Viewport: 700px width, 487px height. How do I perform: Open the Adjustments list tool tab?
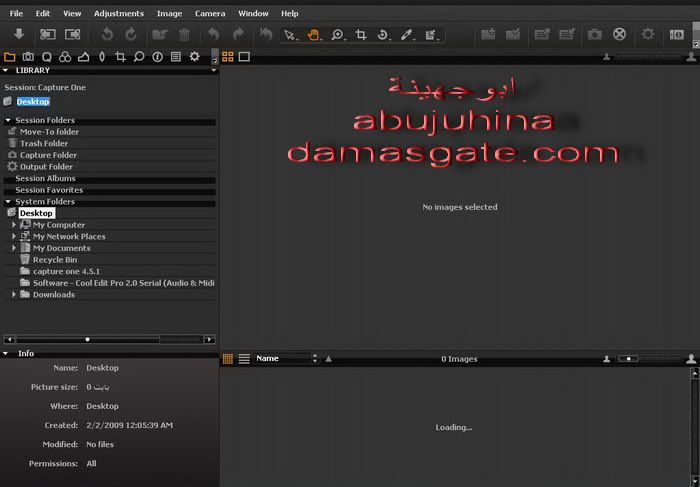[176, 57]
